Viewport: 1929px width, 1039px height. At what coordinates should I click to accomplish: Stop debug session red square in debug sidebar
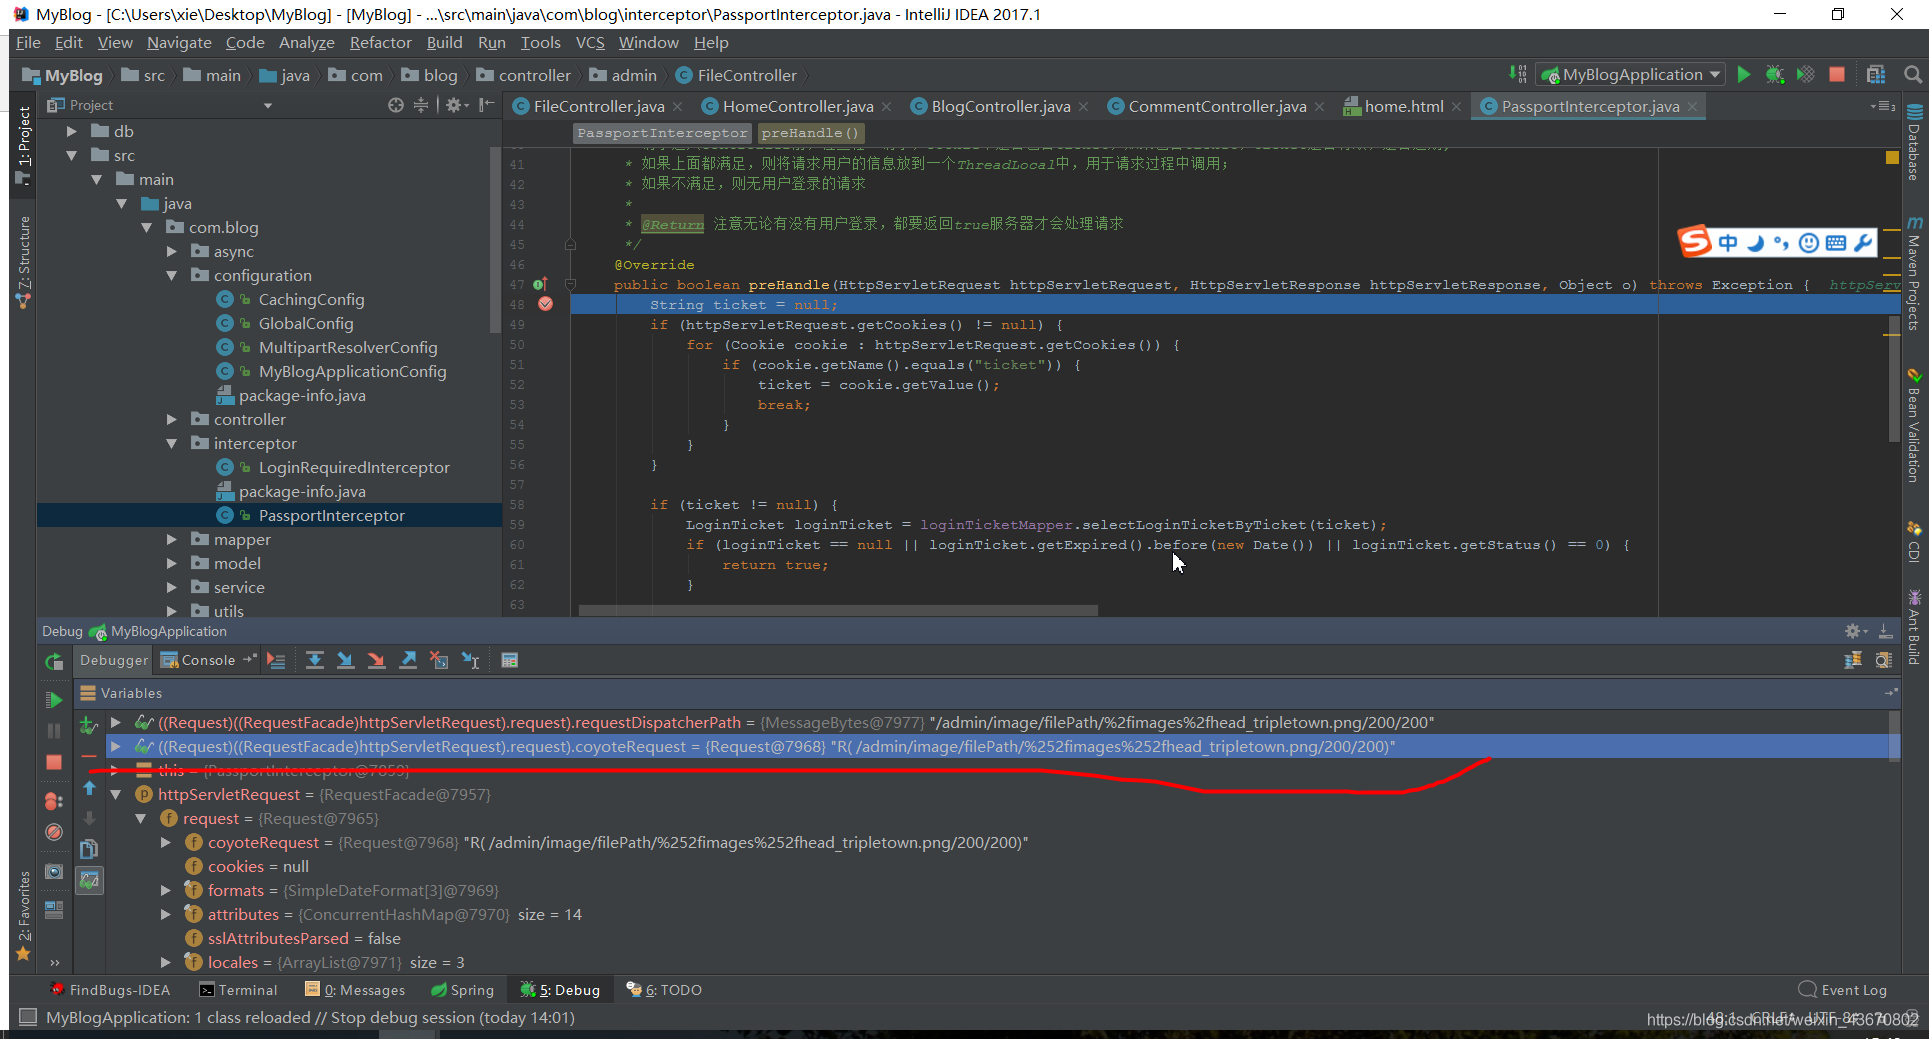pyautogui.click(x=54, y=762)
